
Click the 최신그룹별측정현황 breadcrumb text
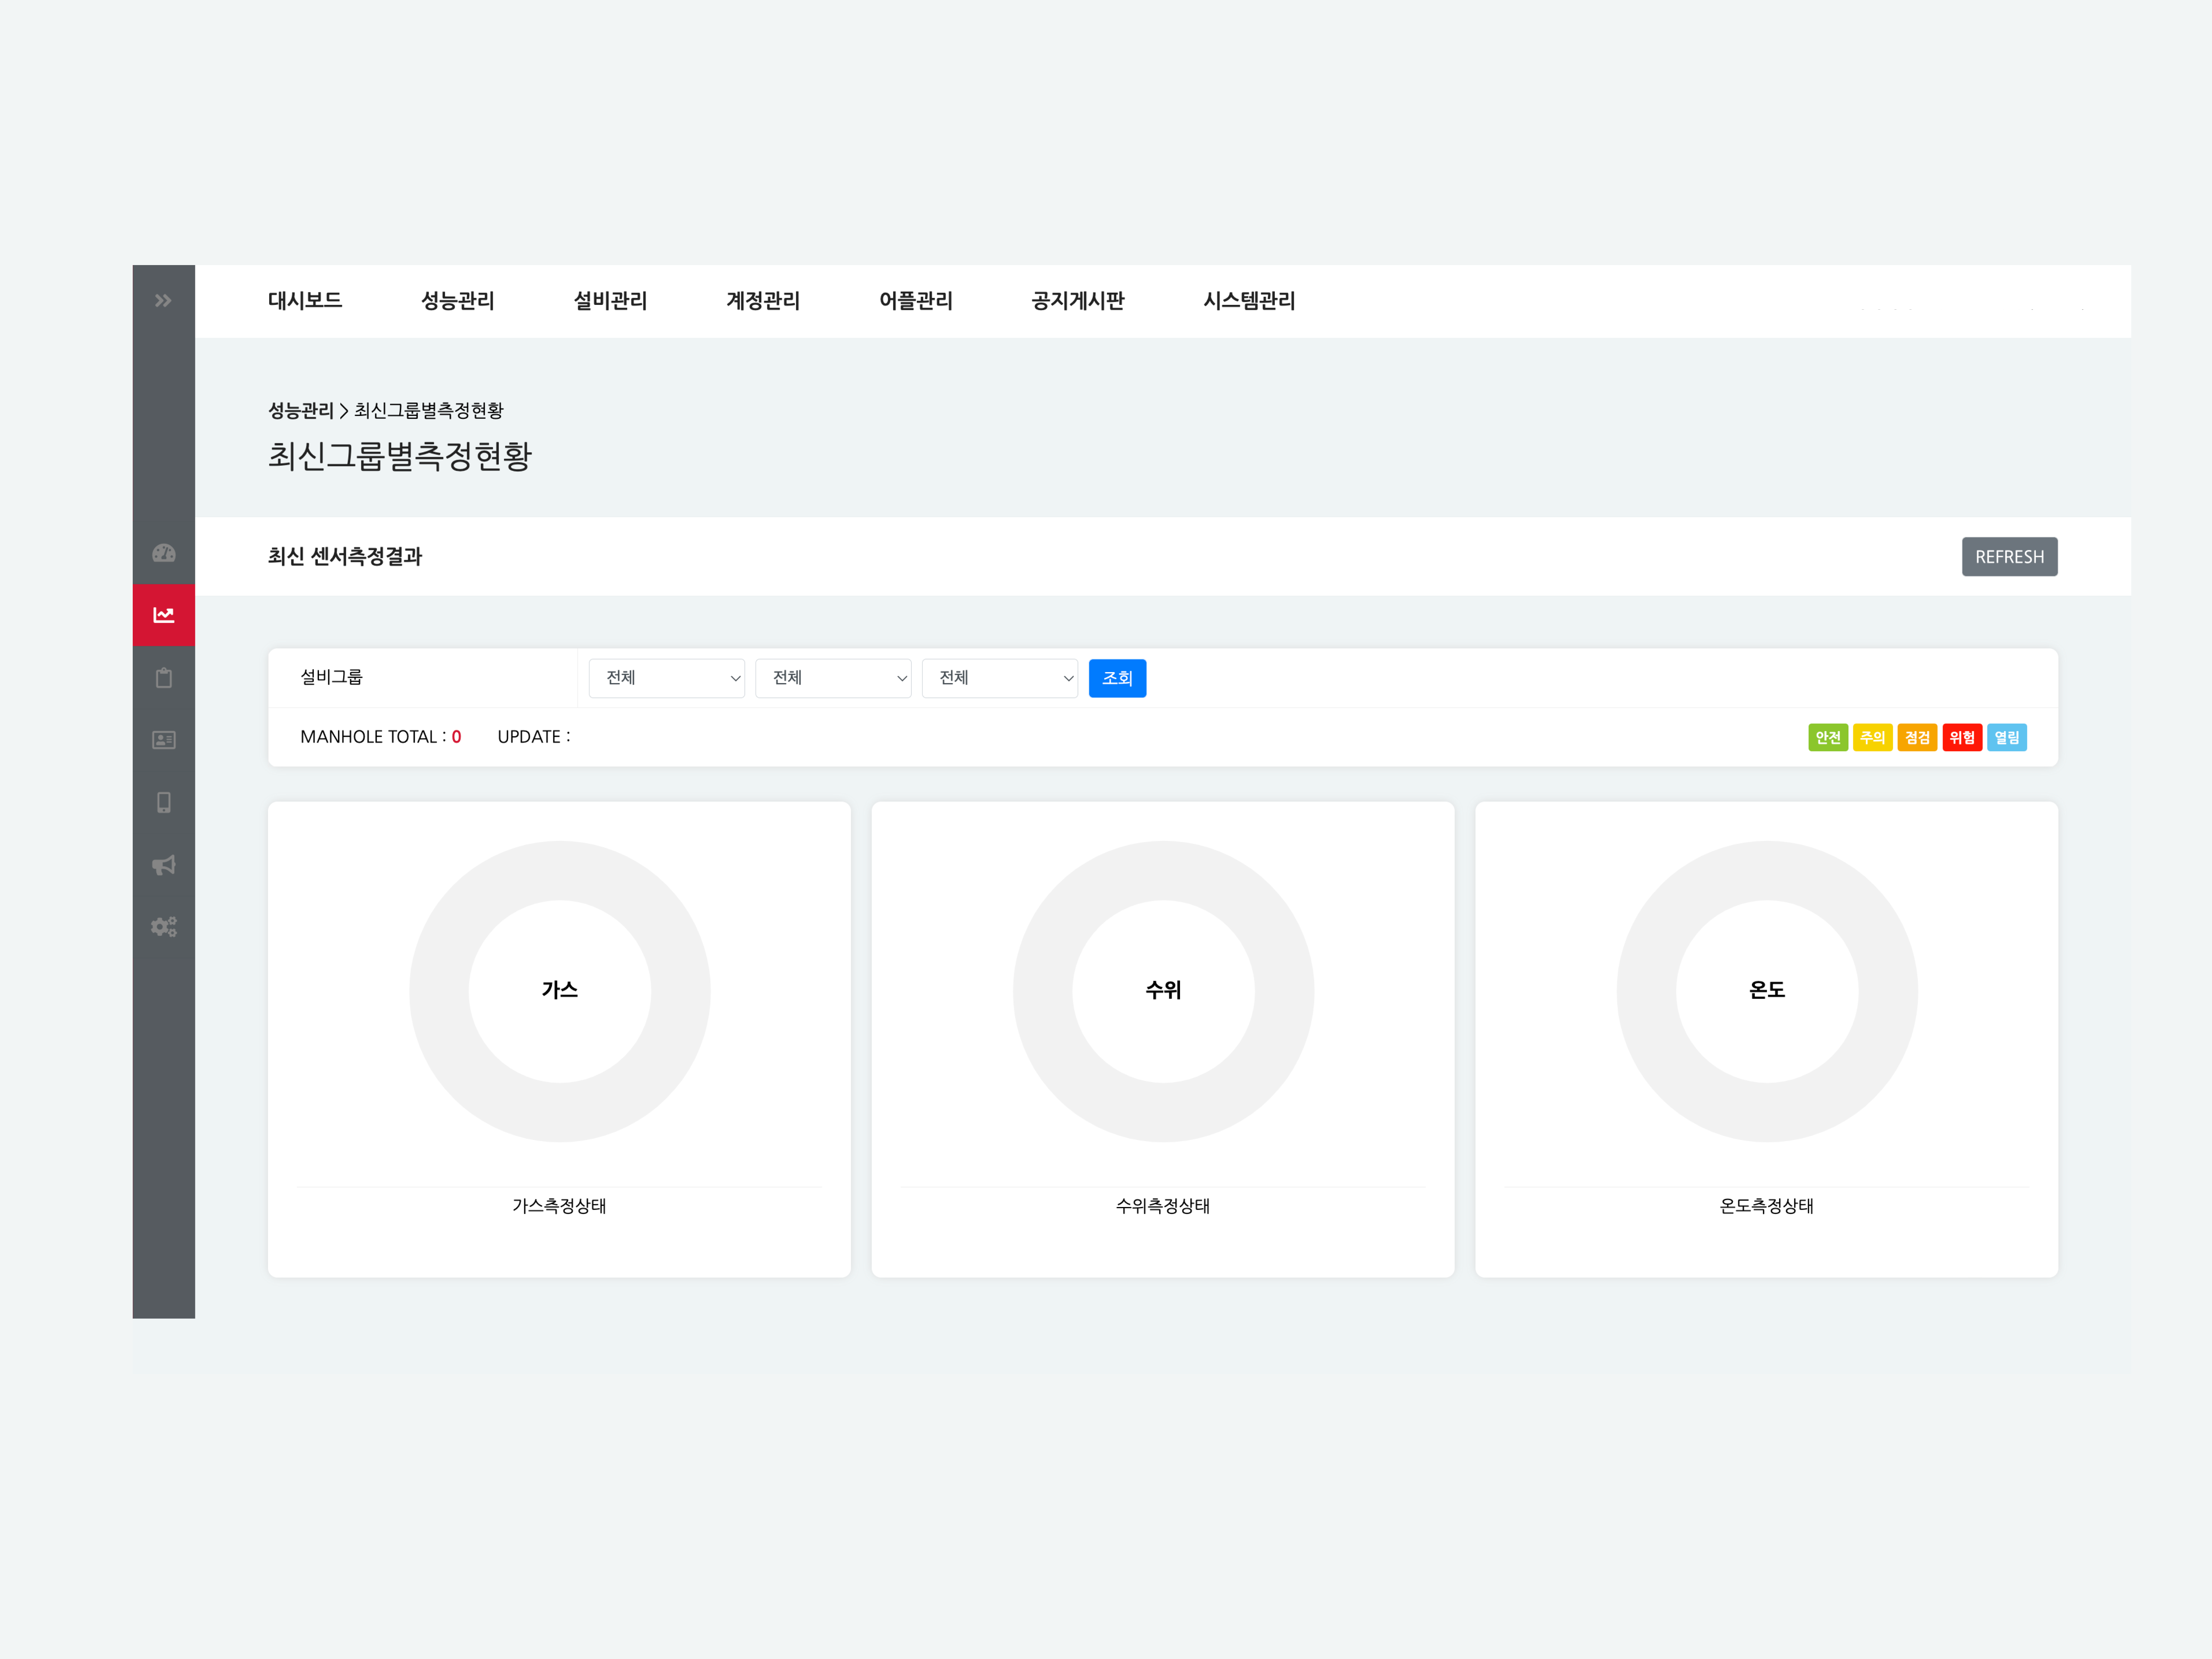click(x=429, y=411)
